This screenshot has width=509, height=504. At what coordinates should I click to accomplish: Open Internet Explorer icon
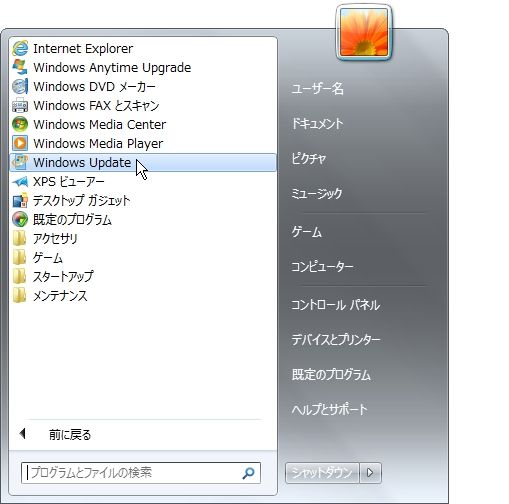coord(20,49)
